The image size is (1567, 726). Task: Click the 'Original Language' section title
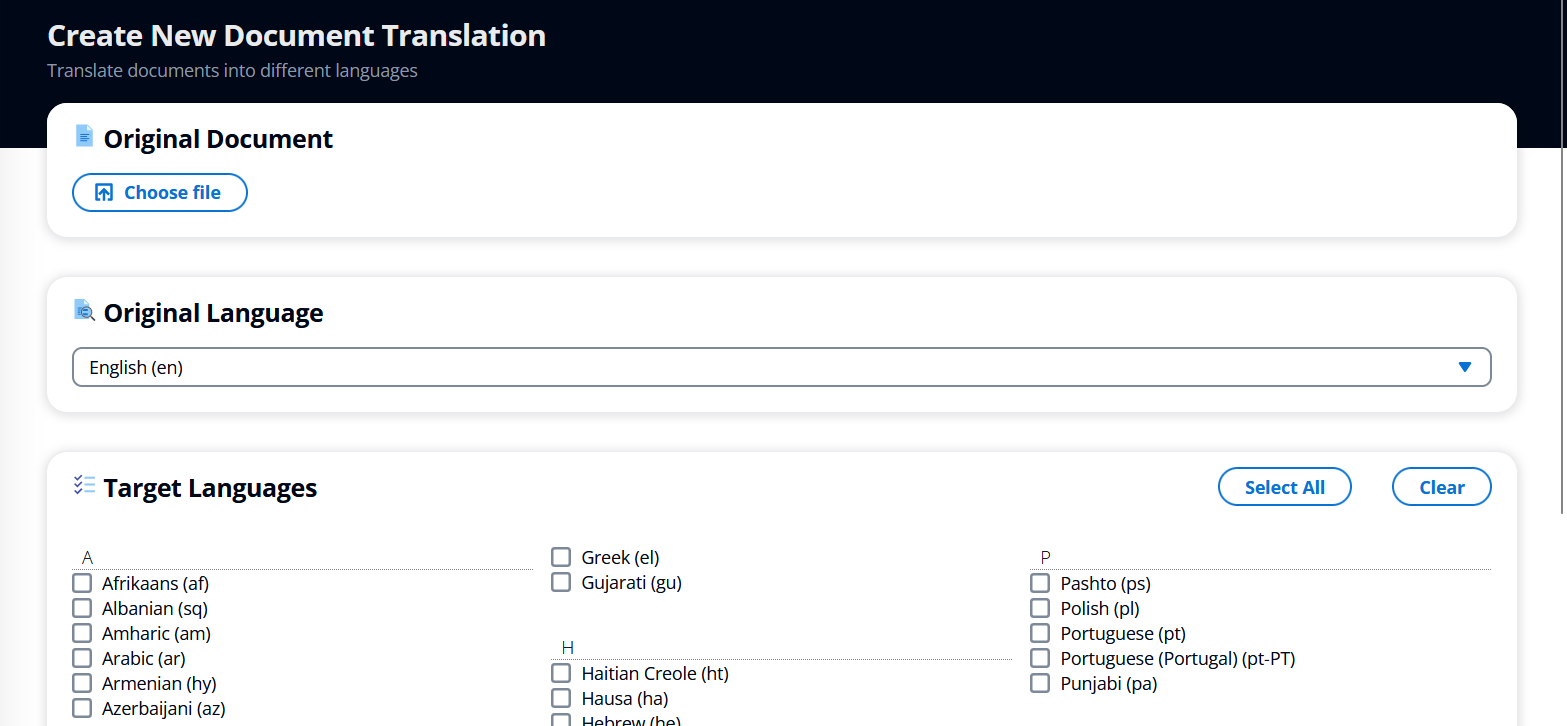(213, 313)
